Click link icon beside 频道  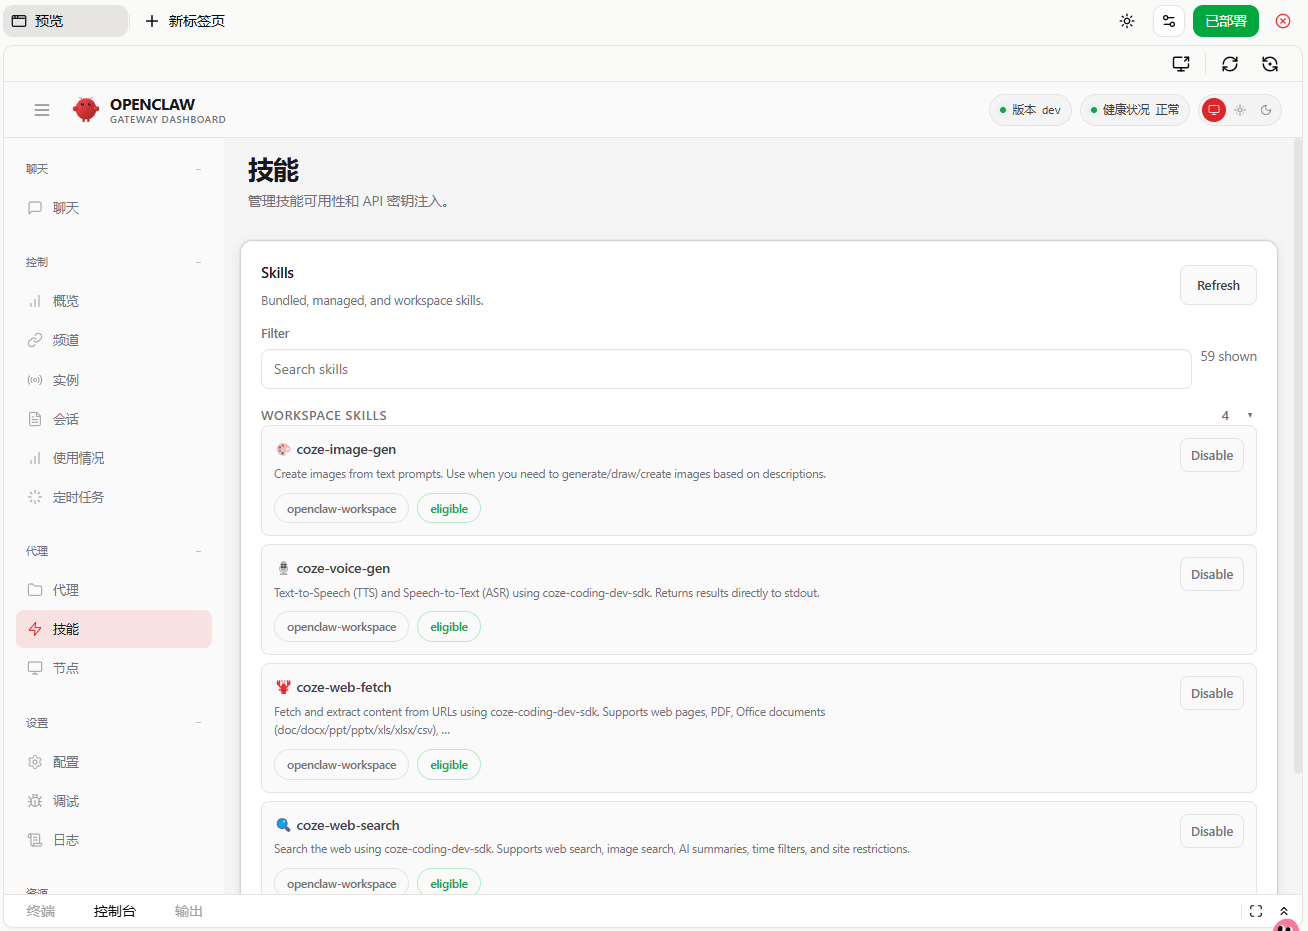pyautogui.click(x=35, y=340)
